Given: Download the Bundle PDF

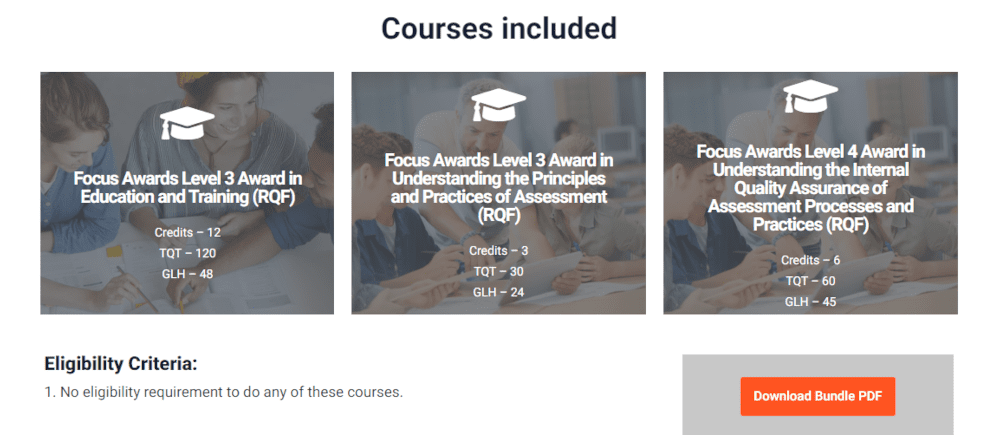Looking at the screenshot, I should click(x=818, y=396).
